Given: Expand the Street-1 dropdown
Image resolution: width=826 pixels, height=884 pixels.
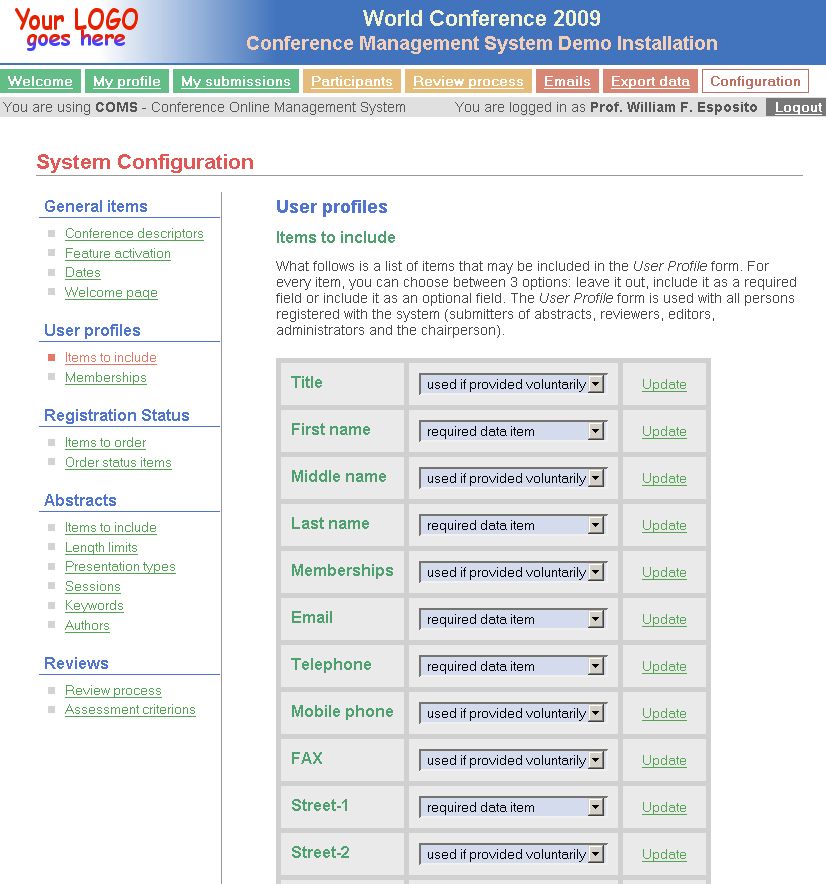Looking at the screenshot, I should (x=513, y=807).
